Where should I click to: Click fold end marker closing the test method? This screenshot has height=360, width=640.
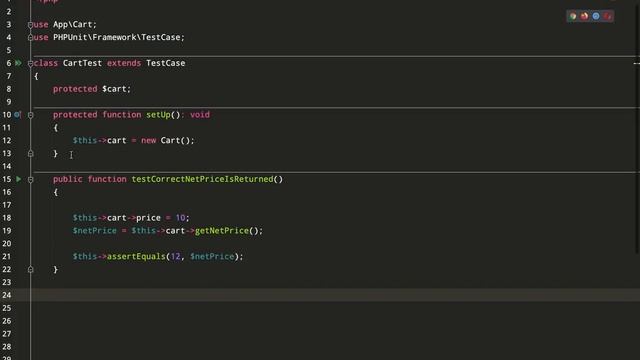[30, 269]
